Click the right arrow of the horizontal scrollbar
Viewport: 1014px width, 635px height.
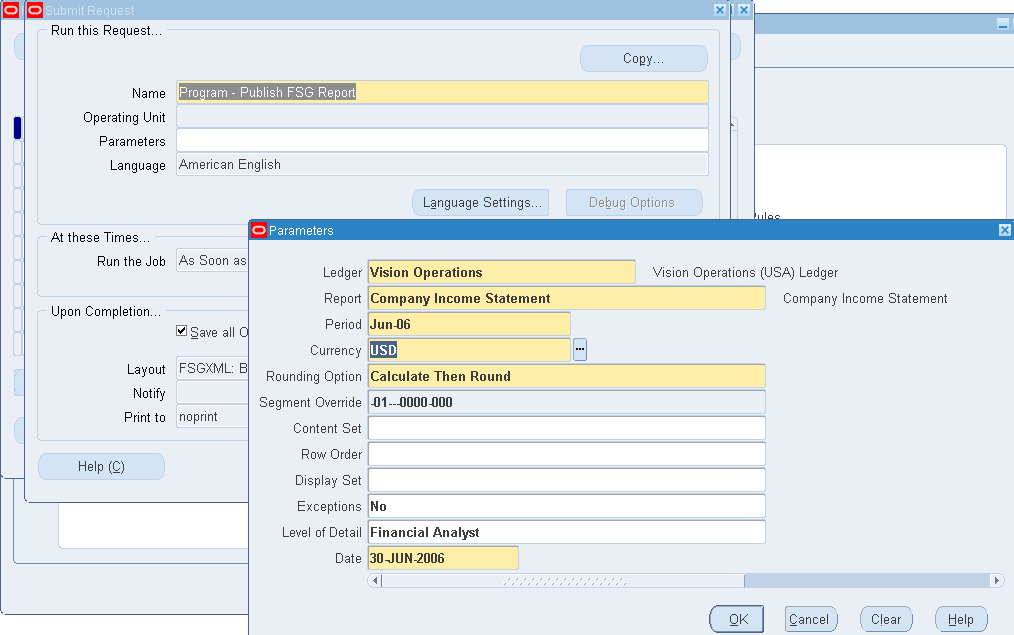[x=997, y=580]
